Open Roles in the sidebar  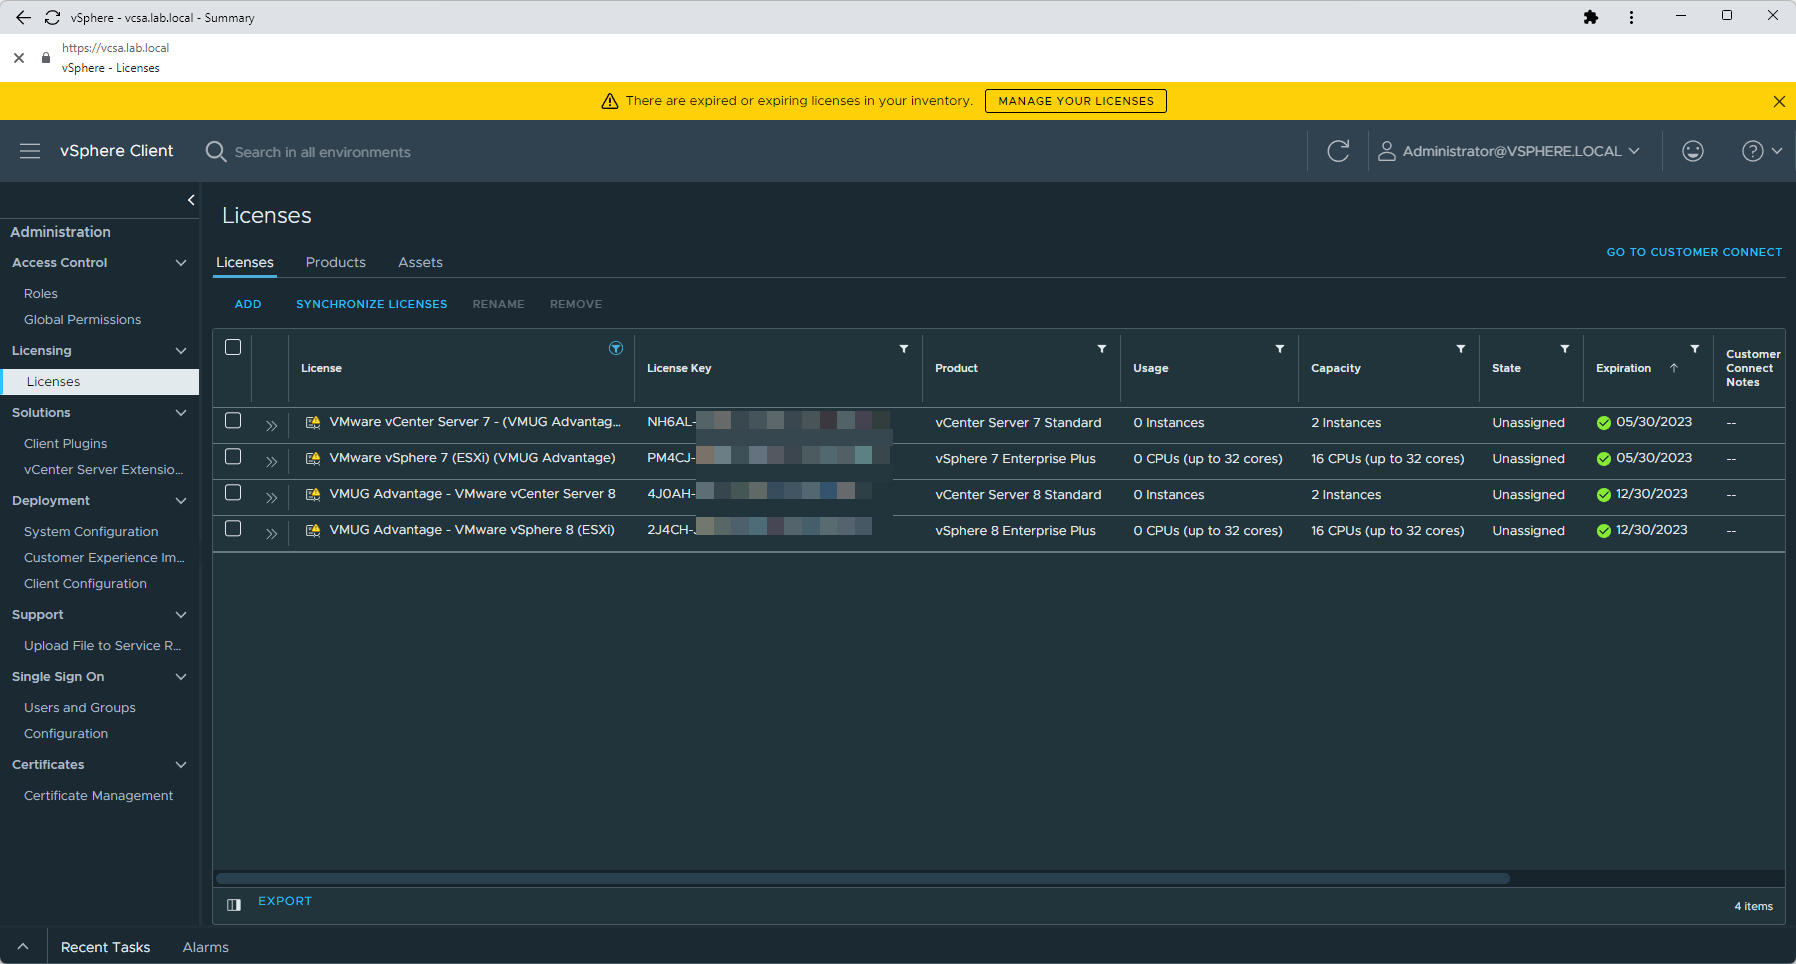tap(41, 294)
